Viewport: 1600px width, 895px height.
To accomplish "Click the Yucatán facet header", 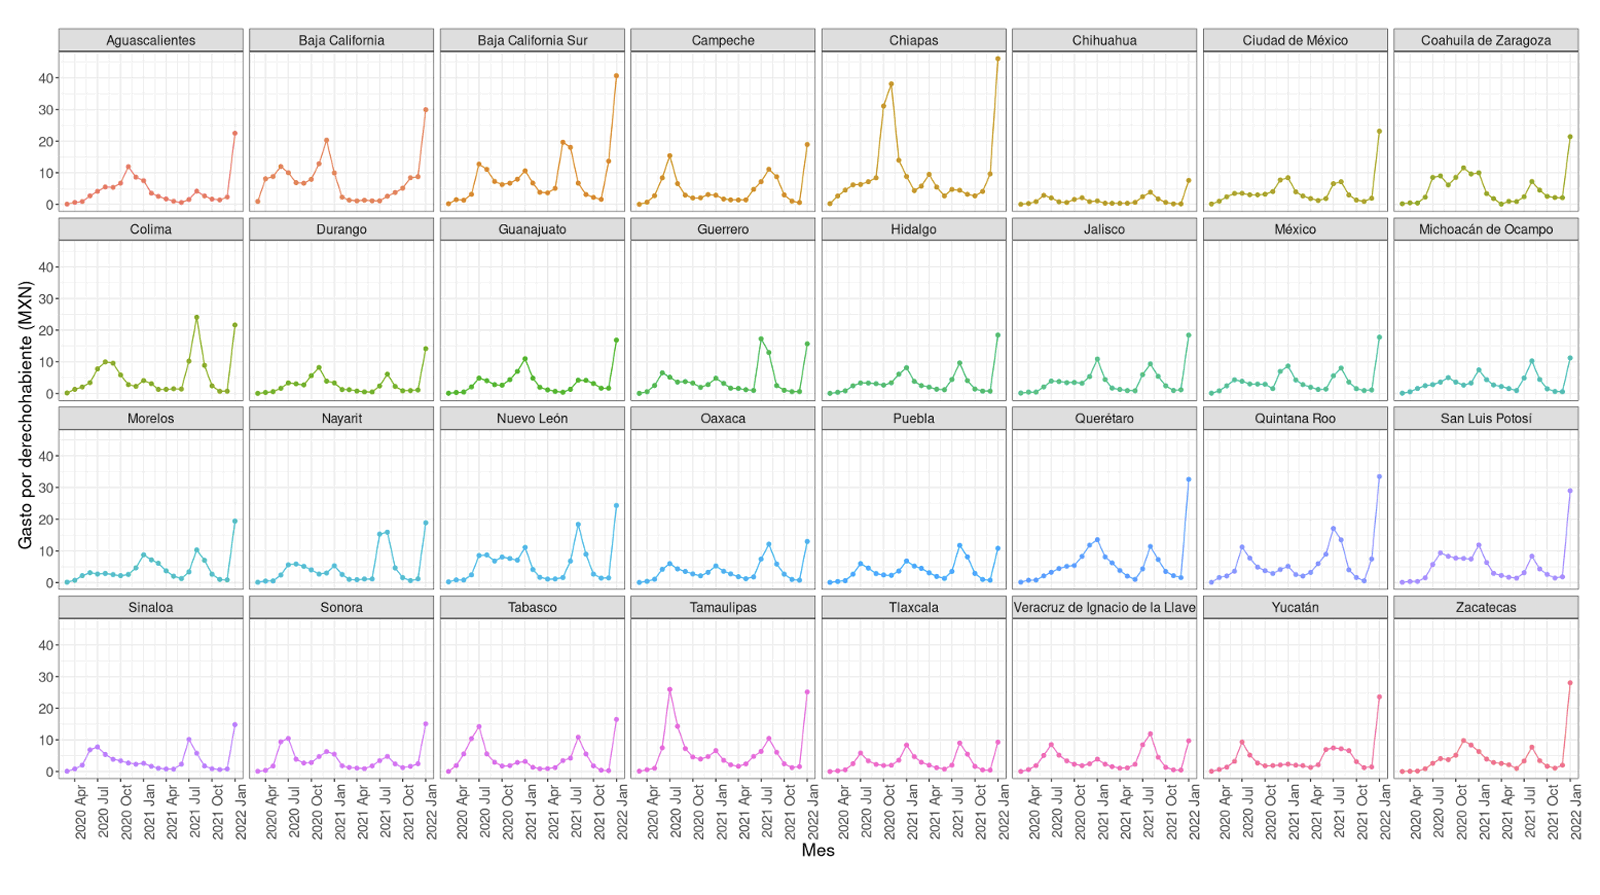I will pyautogui.click(x=1295, y=607).
